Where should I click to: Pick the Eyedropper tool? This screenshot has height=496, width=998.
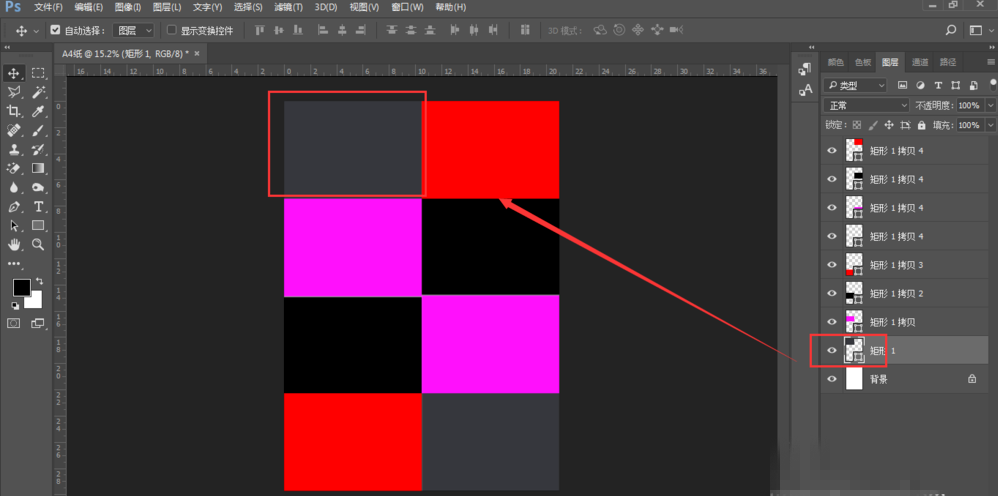38,111
